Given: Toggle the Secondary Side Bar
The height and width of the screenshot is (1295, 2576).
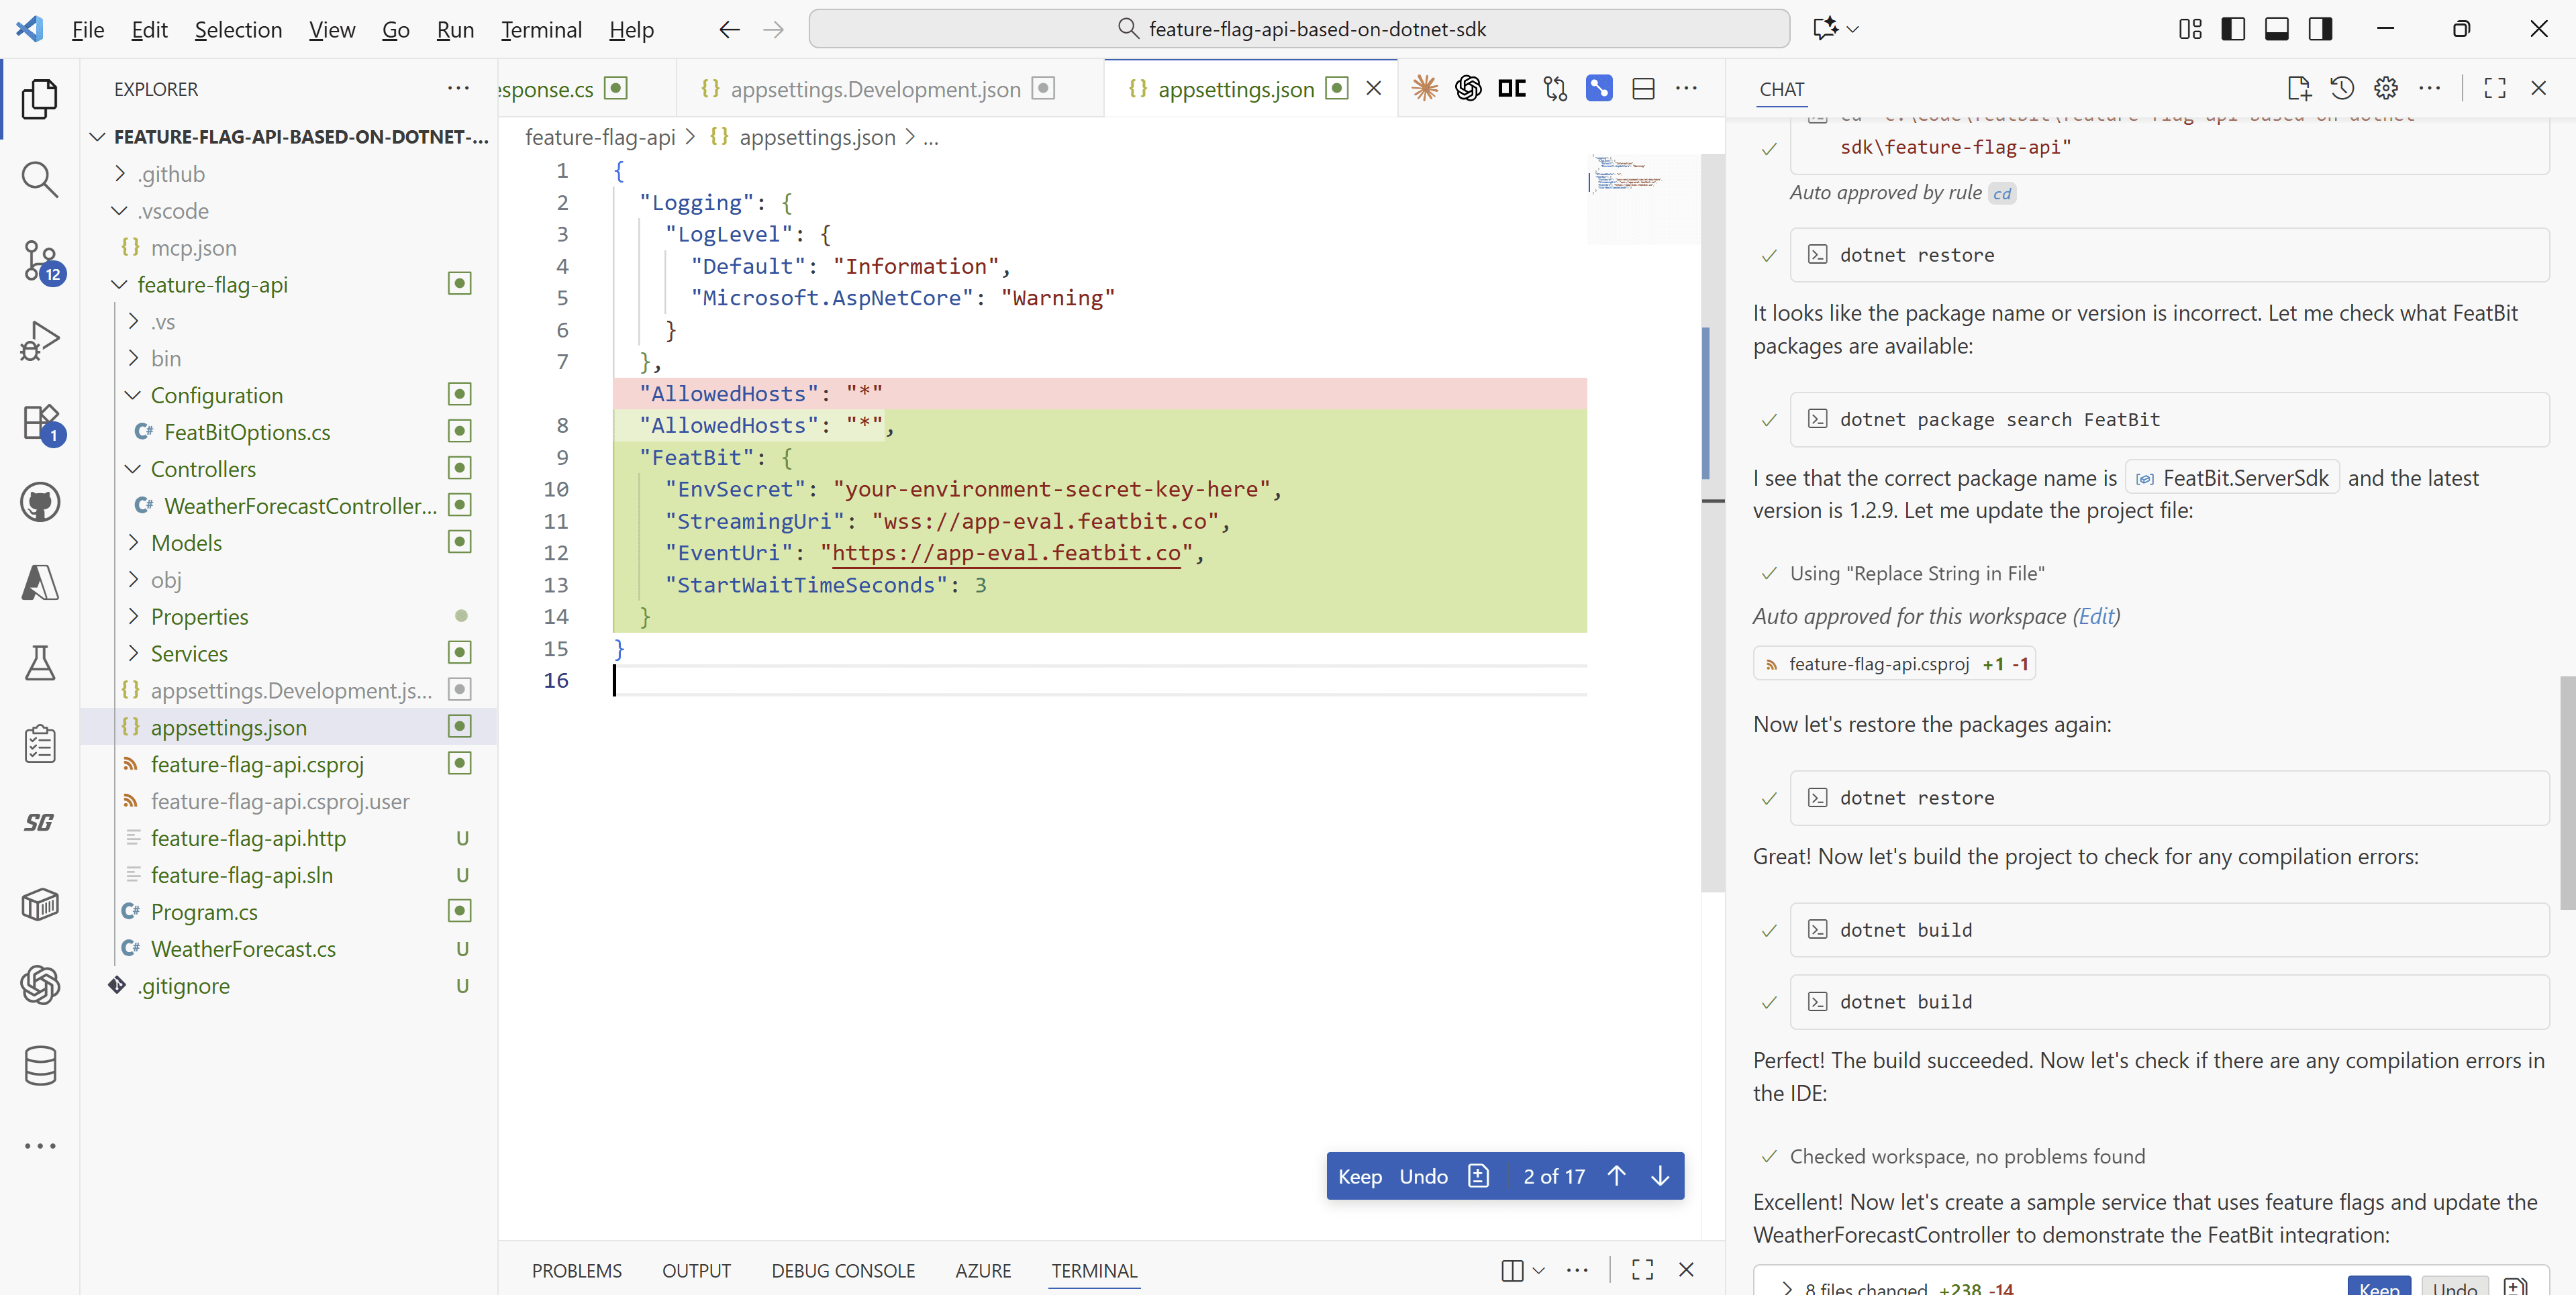Looking at the screenshot, I should coord(2320,29).
